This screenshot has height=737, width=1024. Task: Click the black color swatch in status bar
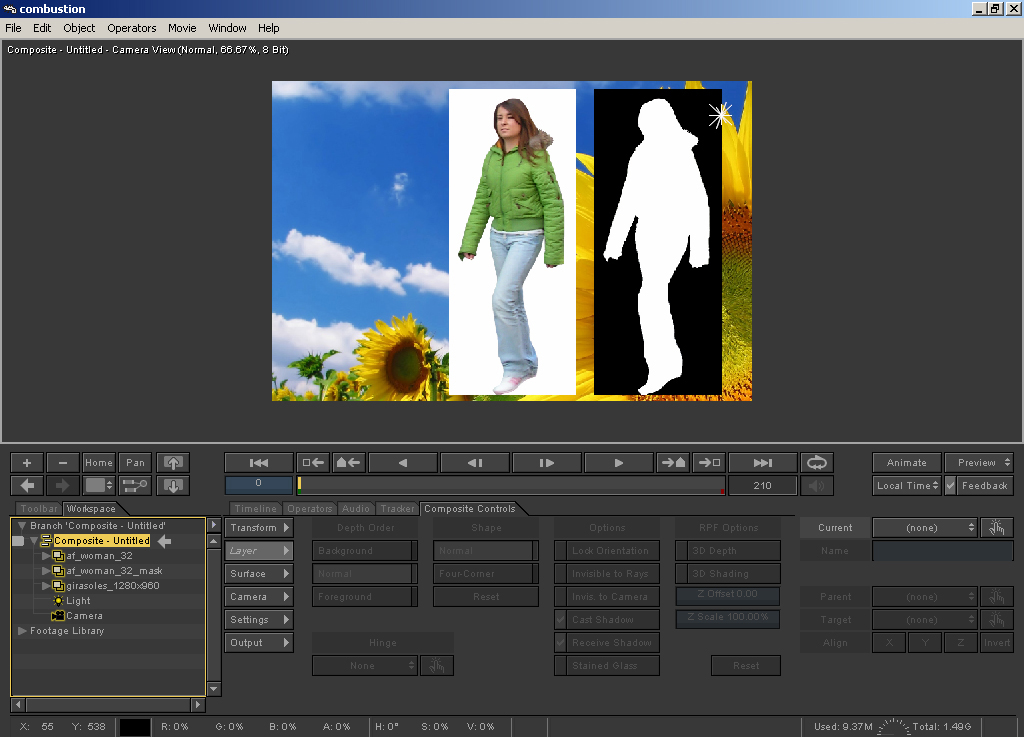tap(135, 727)
